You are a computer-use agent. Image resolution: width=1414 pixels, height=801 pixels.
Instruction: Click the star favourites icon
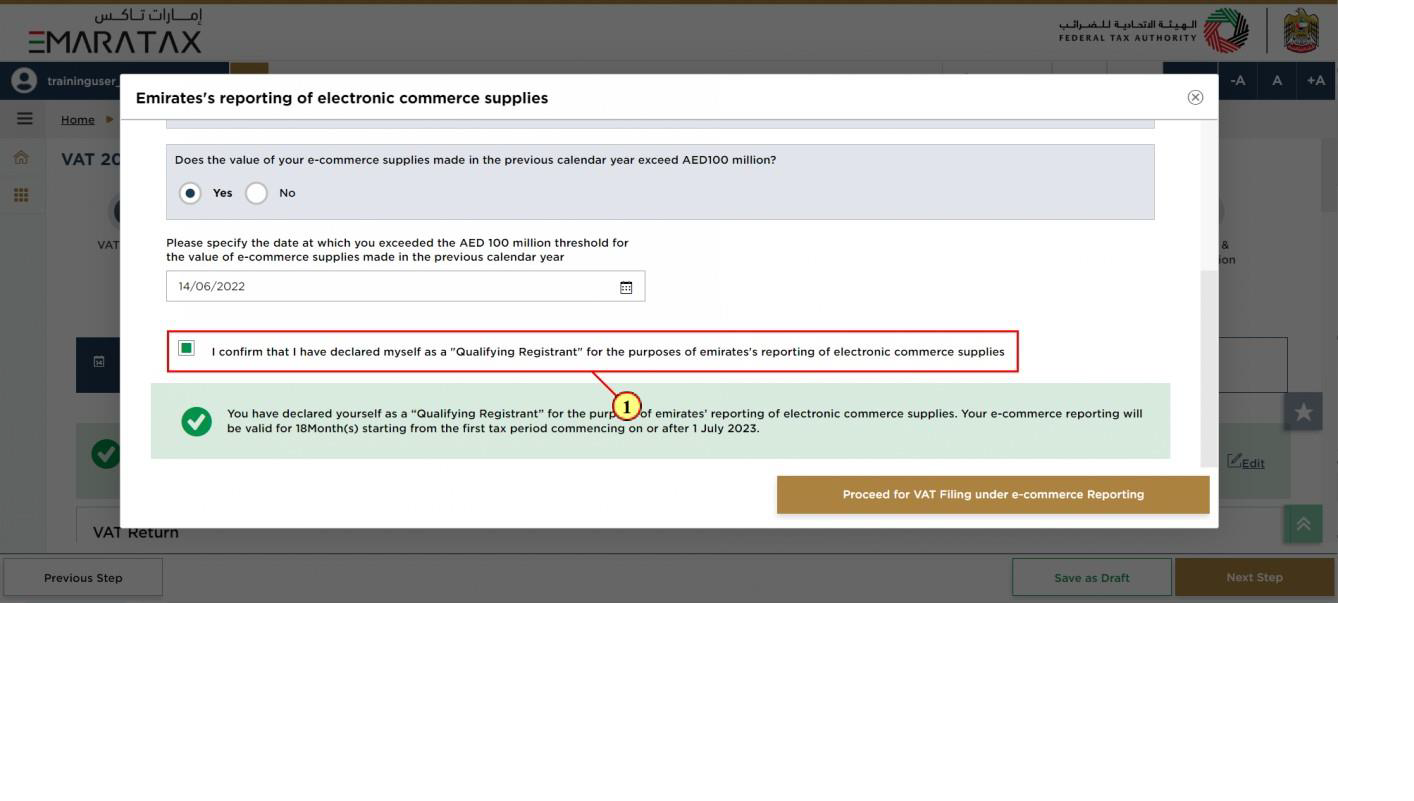pos(1303,412)
